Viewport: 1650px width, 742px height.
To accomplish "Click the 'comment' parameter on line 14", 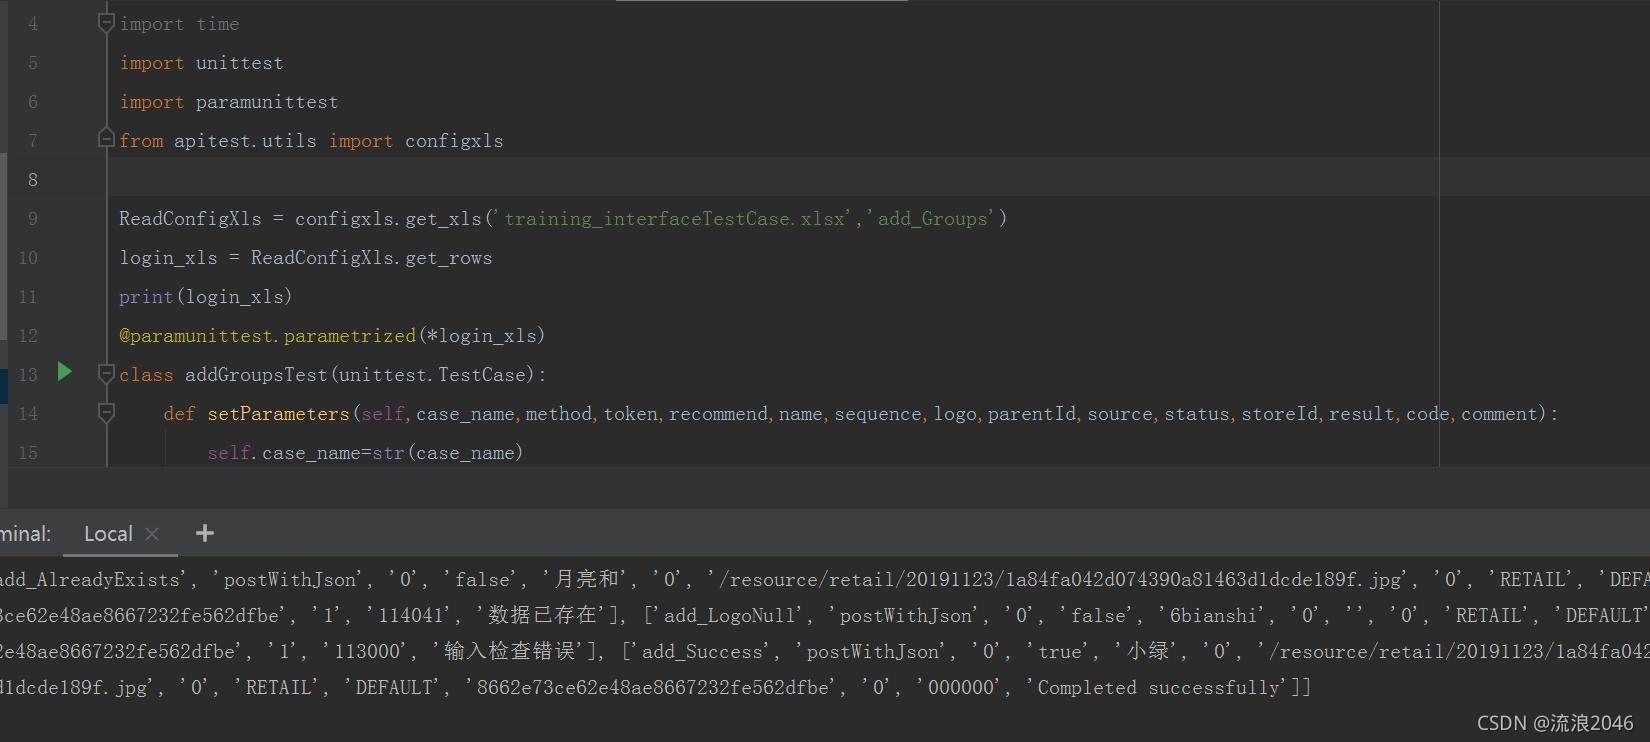I will pyautogui.click(x=1499, y=414).
